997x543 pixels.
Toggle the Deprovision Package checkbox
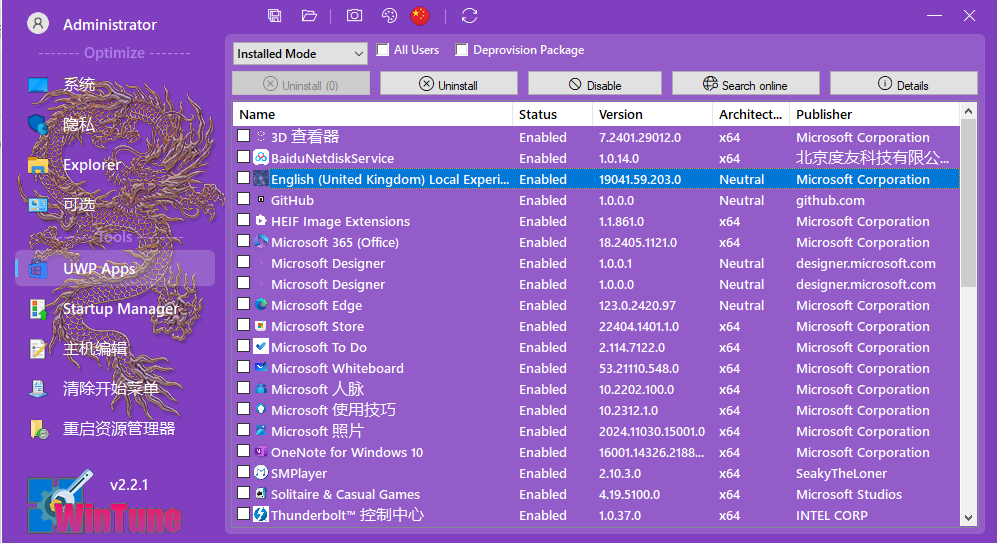point(462,50)
